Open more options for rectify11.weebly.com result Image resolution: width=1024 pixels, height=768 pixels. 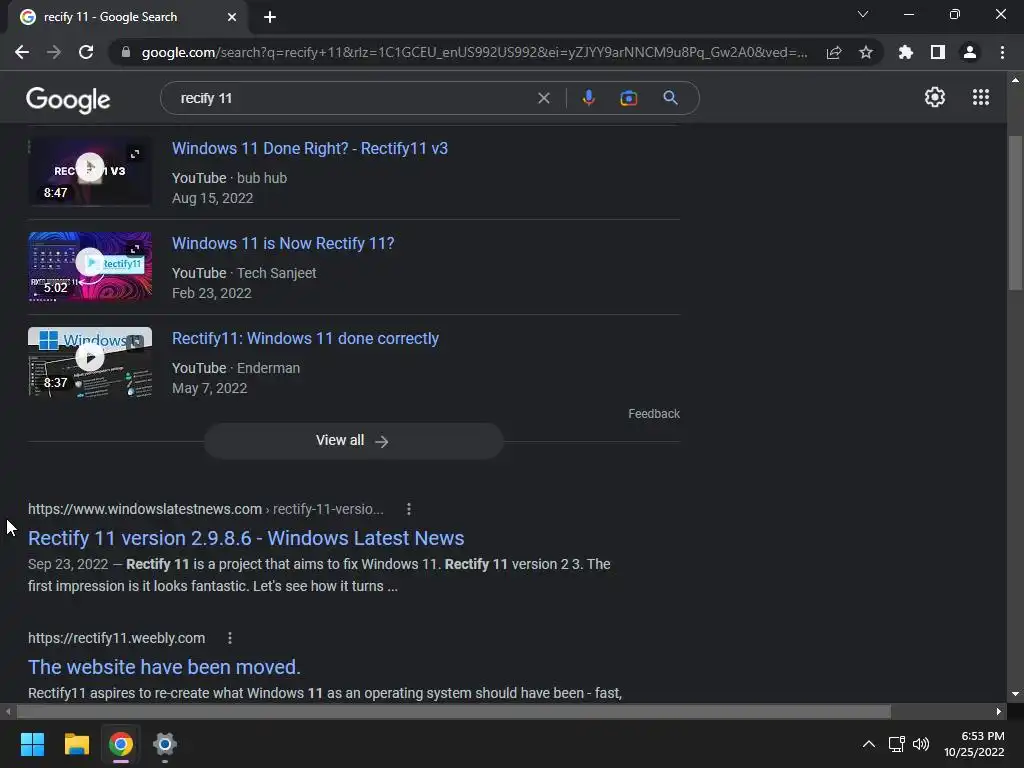(x=229, y=638)
